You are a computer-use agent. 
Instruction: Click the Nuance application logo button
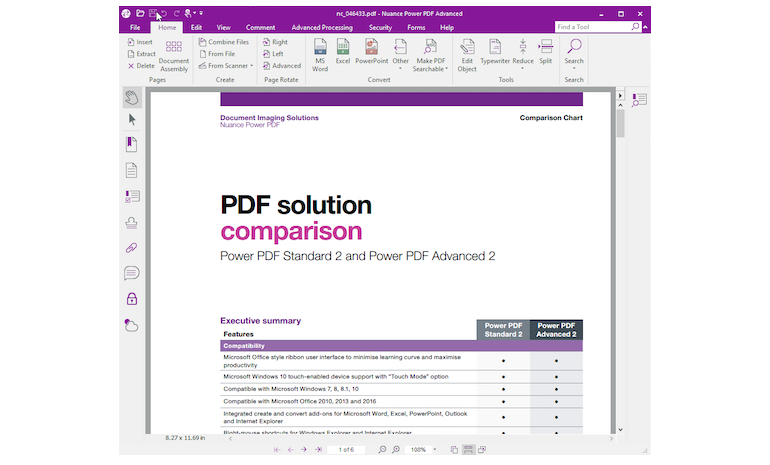[x=126, y=13]
